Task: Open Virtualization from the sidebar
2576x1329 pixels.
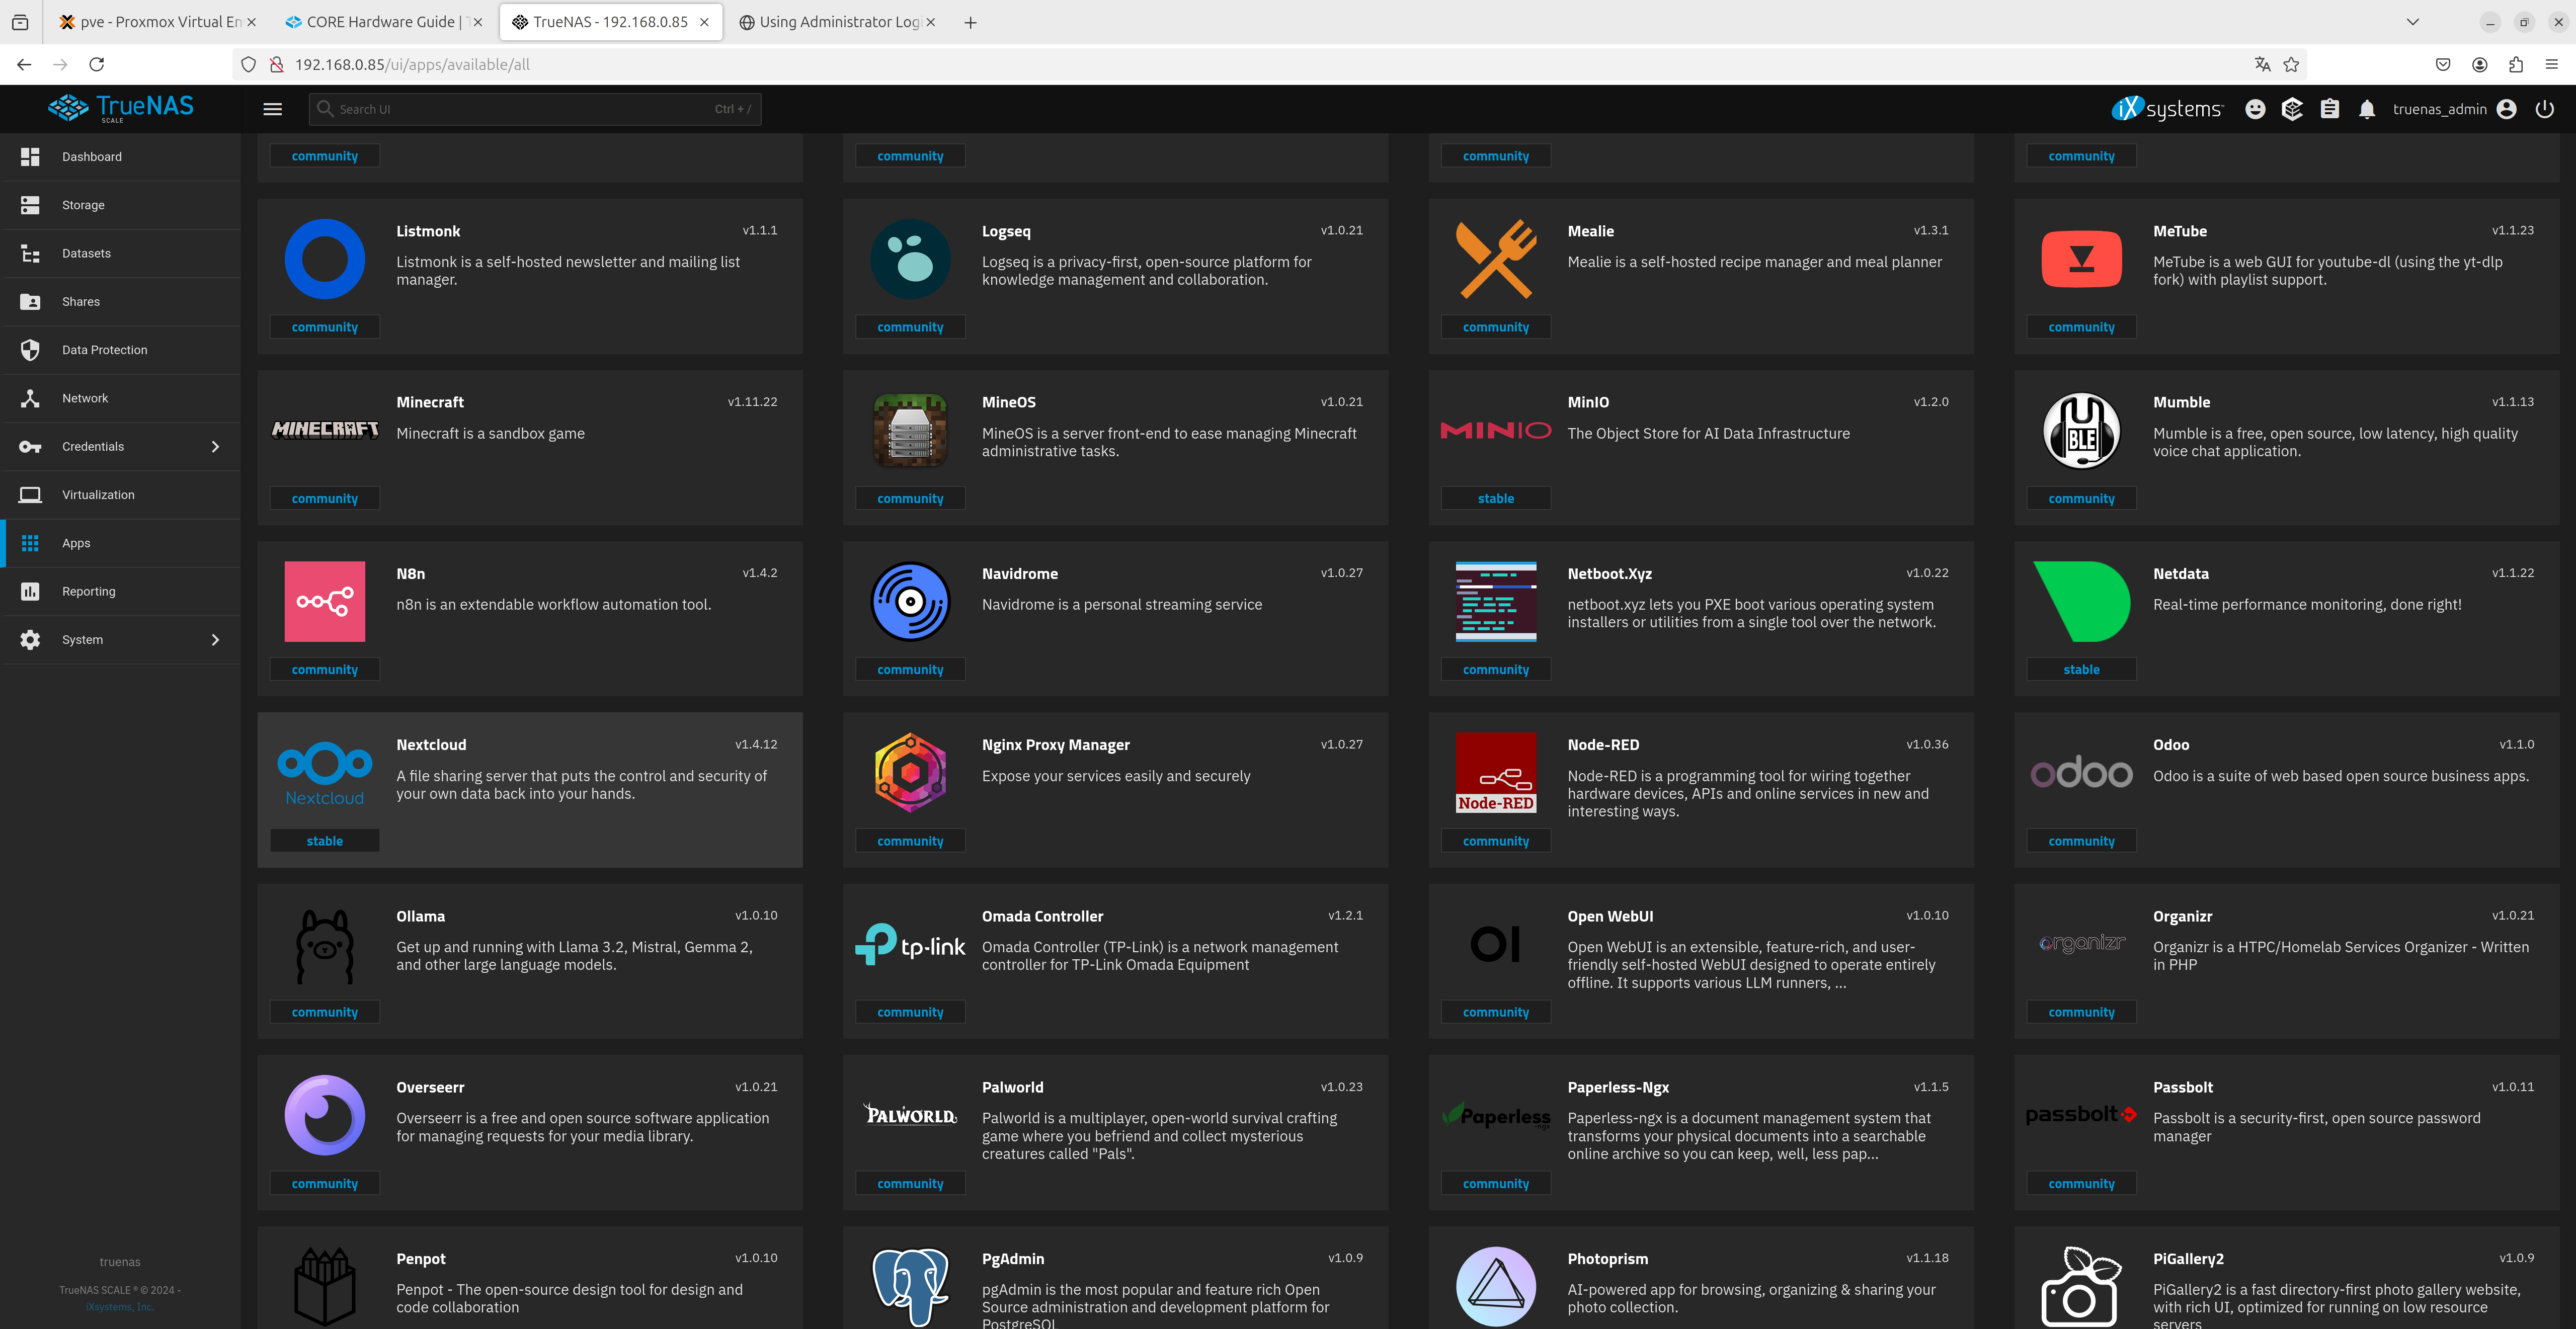Action: click(98, 495)
